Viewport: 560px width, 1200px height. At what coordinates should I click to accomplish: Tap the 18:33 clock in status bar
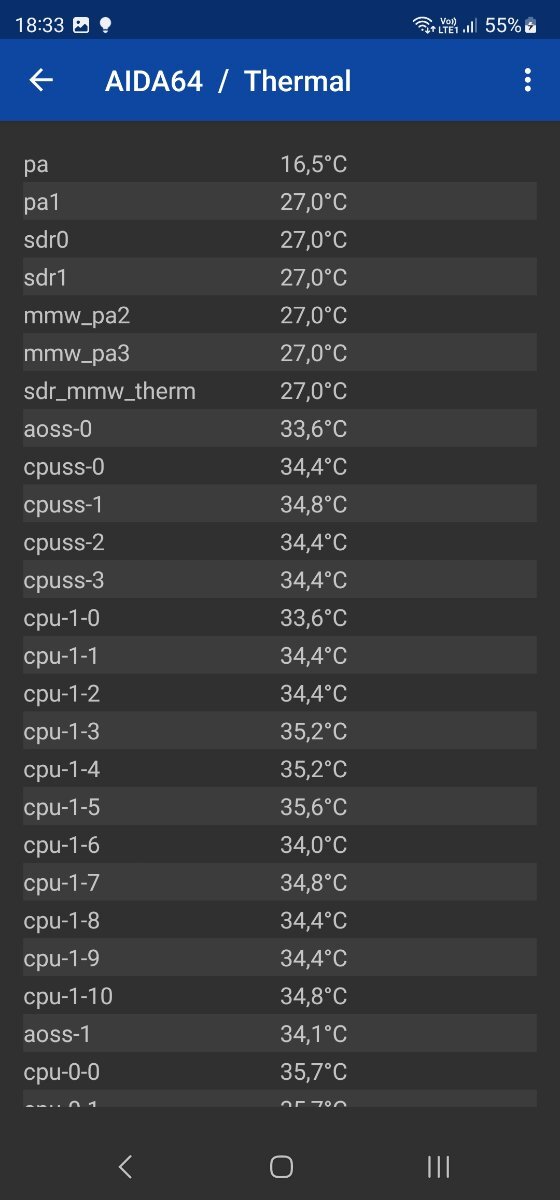[39, 26]
